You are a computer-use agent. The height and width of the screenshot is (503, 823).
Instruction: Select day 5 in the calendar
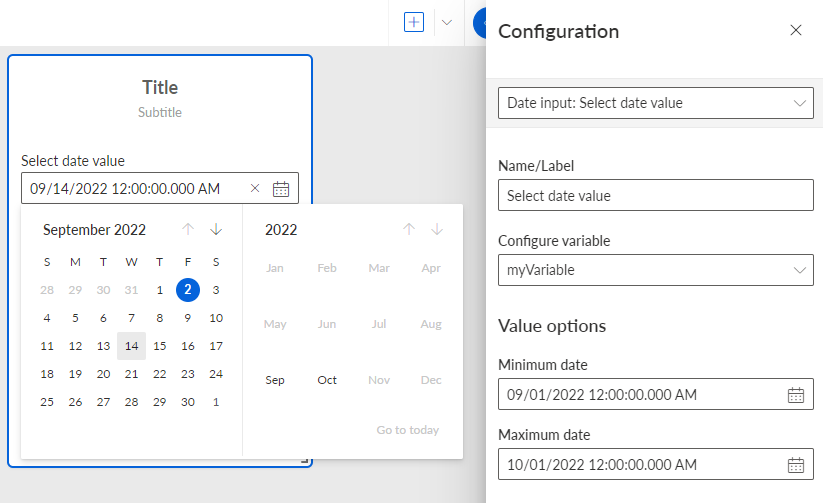pos(75,318)
